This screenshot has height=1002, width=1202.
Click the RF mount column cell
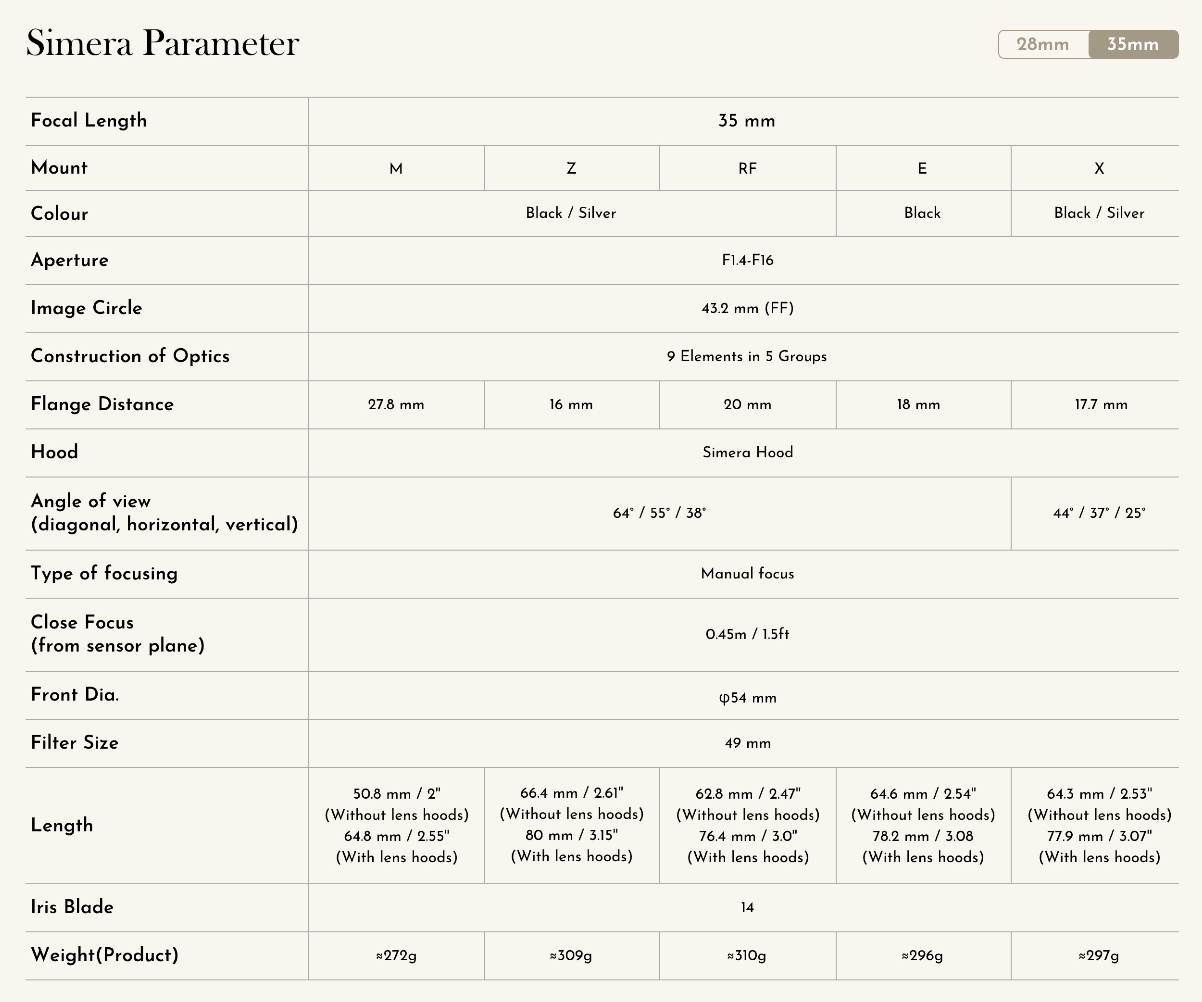pyautogui.click(x=747, y=168)
